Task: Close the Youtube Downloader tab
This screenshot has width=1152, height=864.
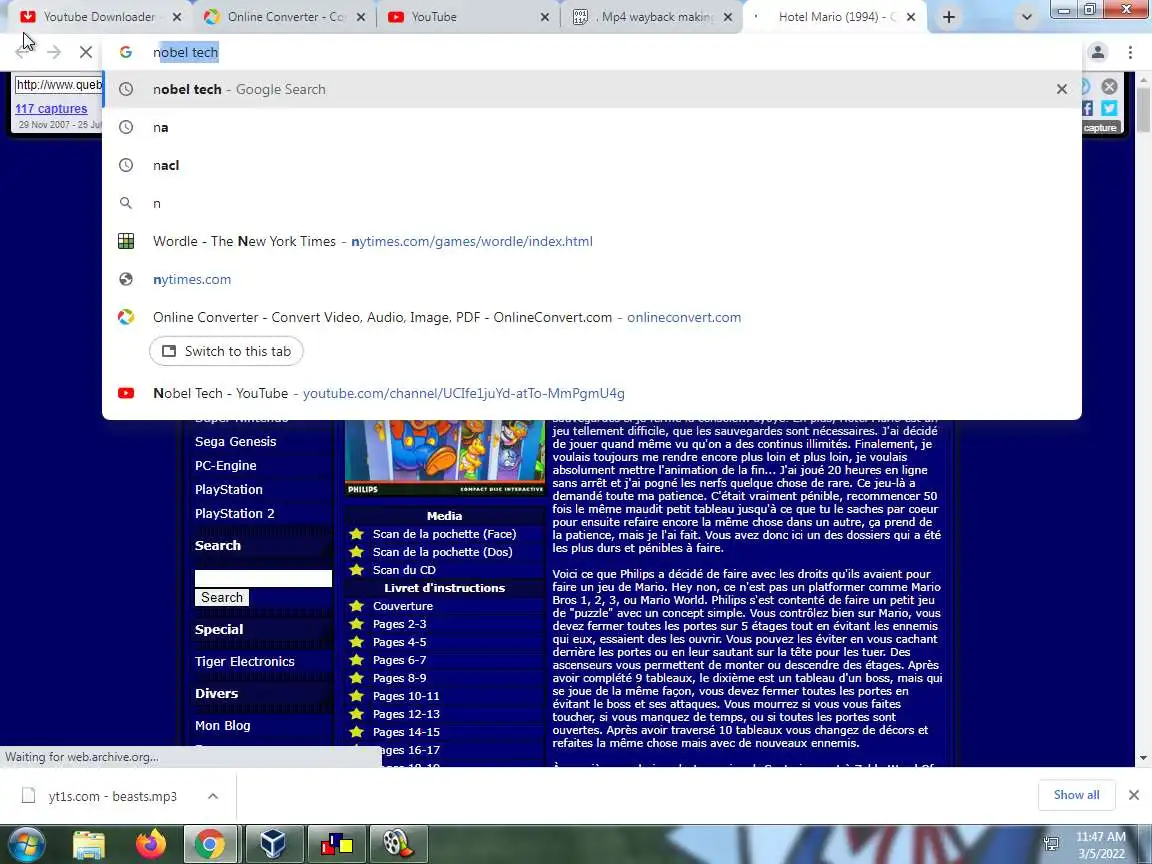Action: (x=176, y=17)
